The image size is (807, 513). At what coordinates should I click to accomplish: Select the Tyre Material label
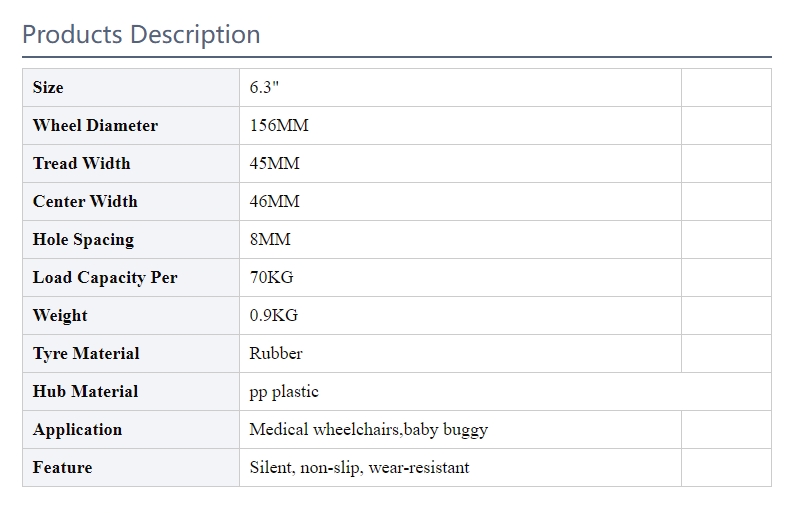pyautogui.click(x=86, y=353)
